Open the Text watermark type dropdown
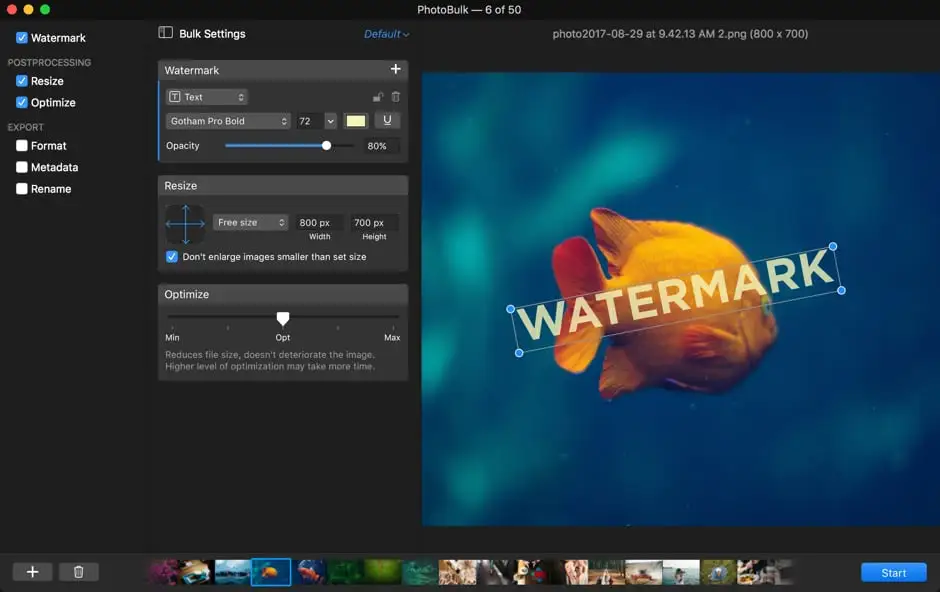 pos(206,97)
